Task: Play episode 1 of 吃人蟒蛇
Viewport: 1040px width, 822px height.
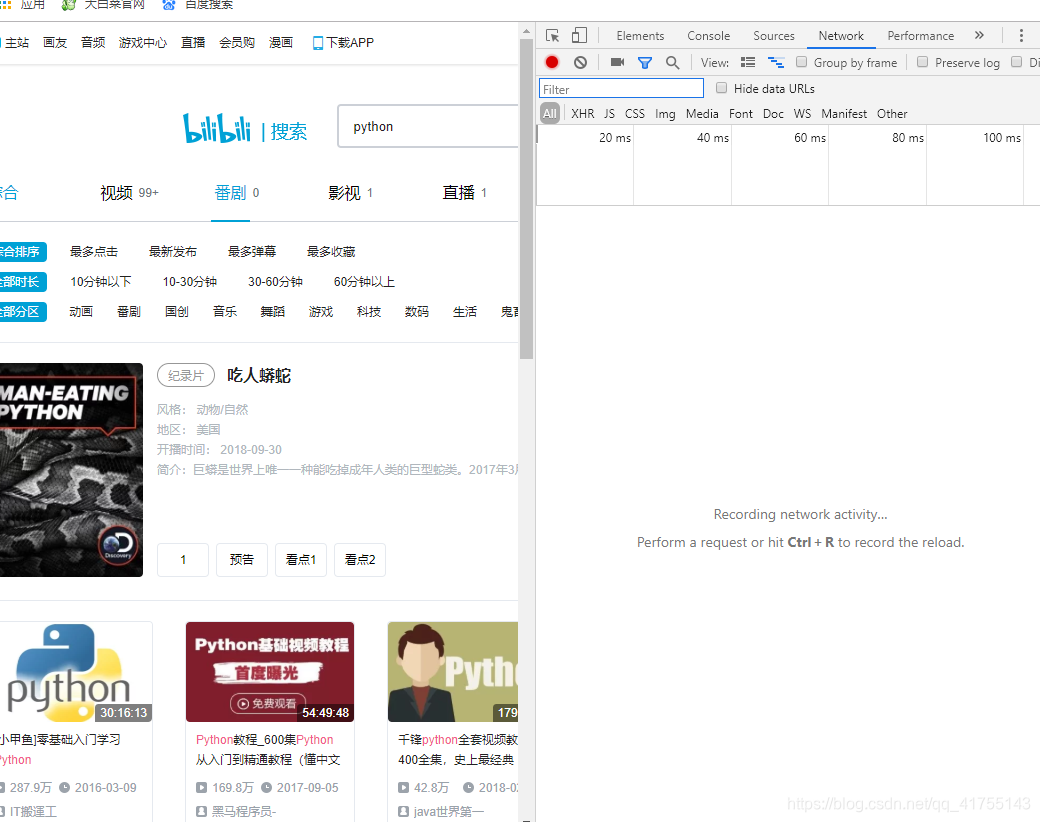Action: (183, 560)
